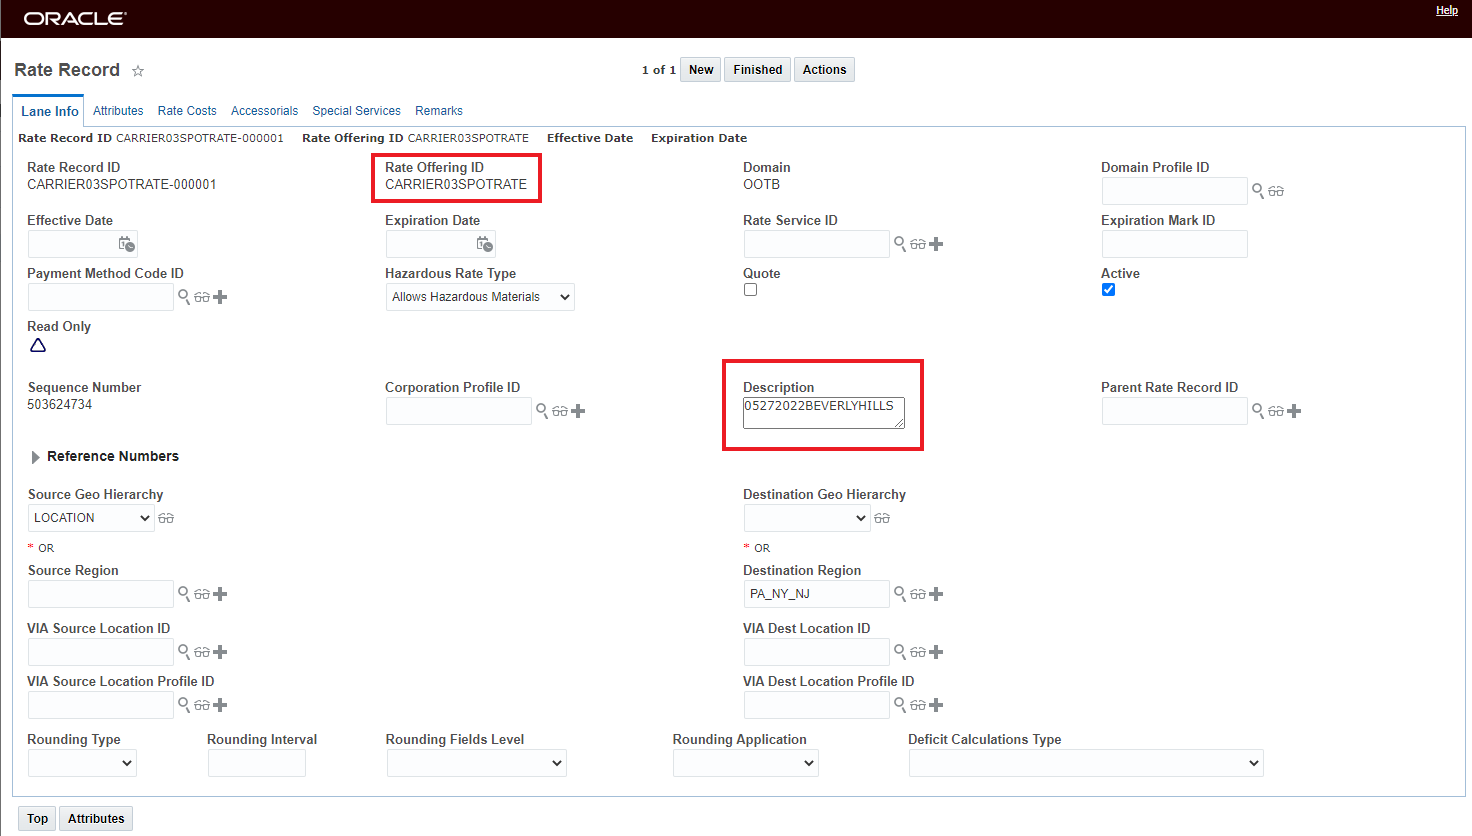1472x836 pixels.
Task: Click the VIA Dest Location Profile ID field
Action: (x=817, y=705)
